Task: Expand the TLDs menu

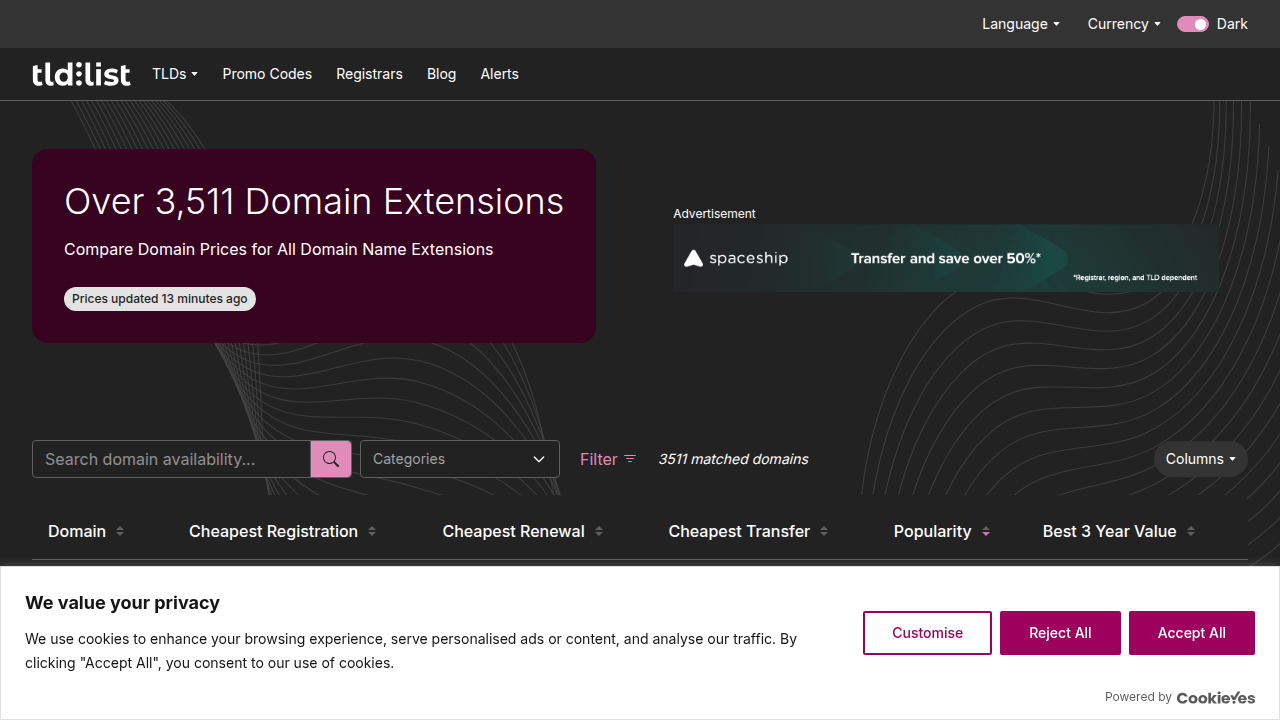Action: (x=175, y=74)
